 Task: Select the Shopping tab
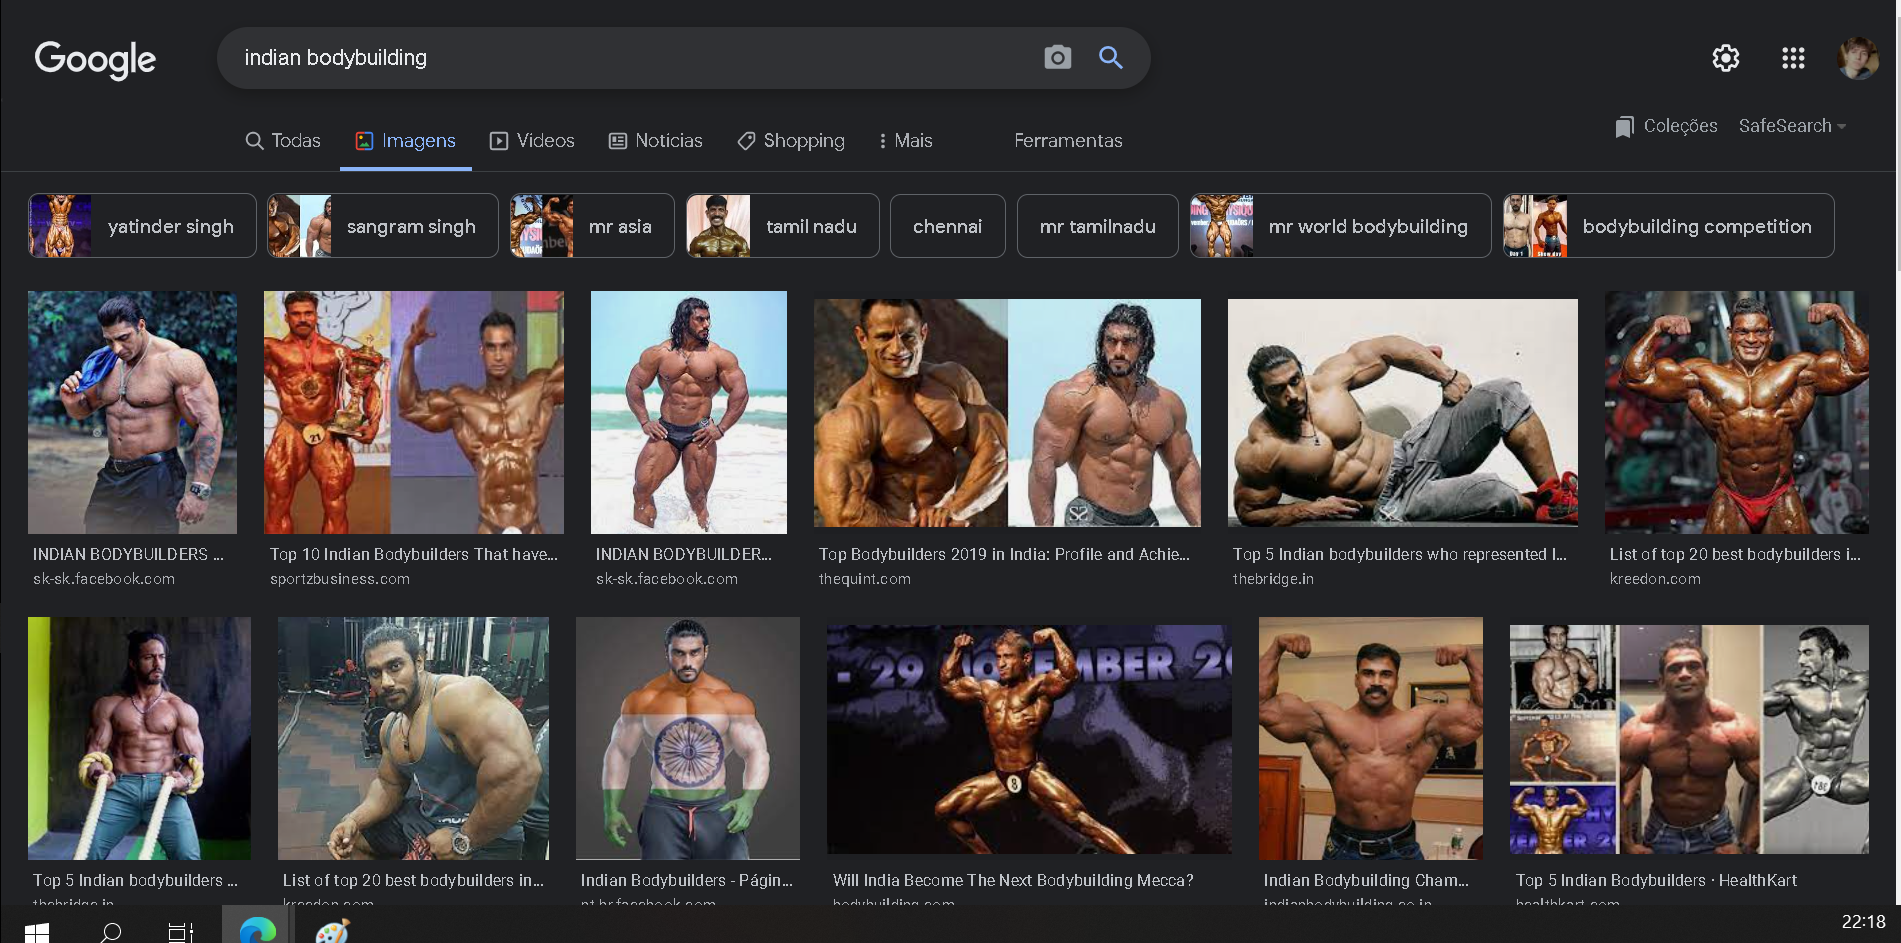pos(791,141)
